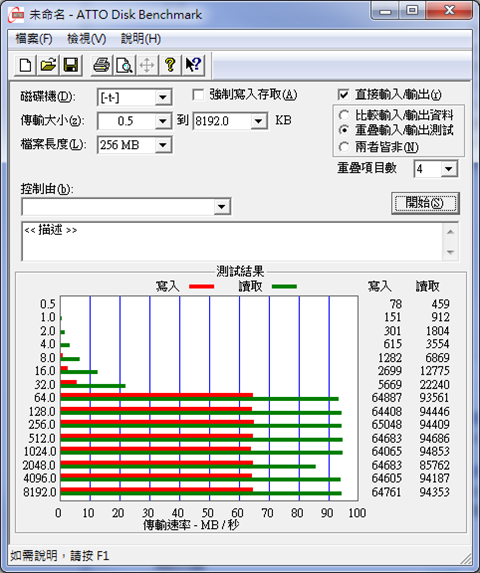Click the 傳輸速率 - MB / 秒 axis label
This screenshot has width=480, height=573.
pos(191,525)
